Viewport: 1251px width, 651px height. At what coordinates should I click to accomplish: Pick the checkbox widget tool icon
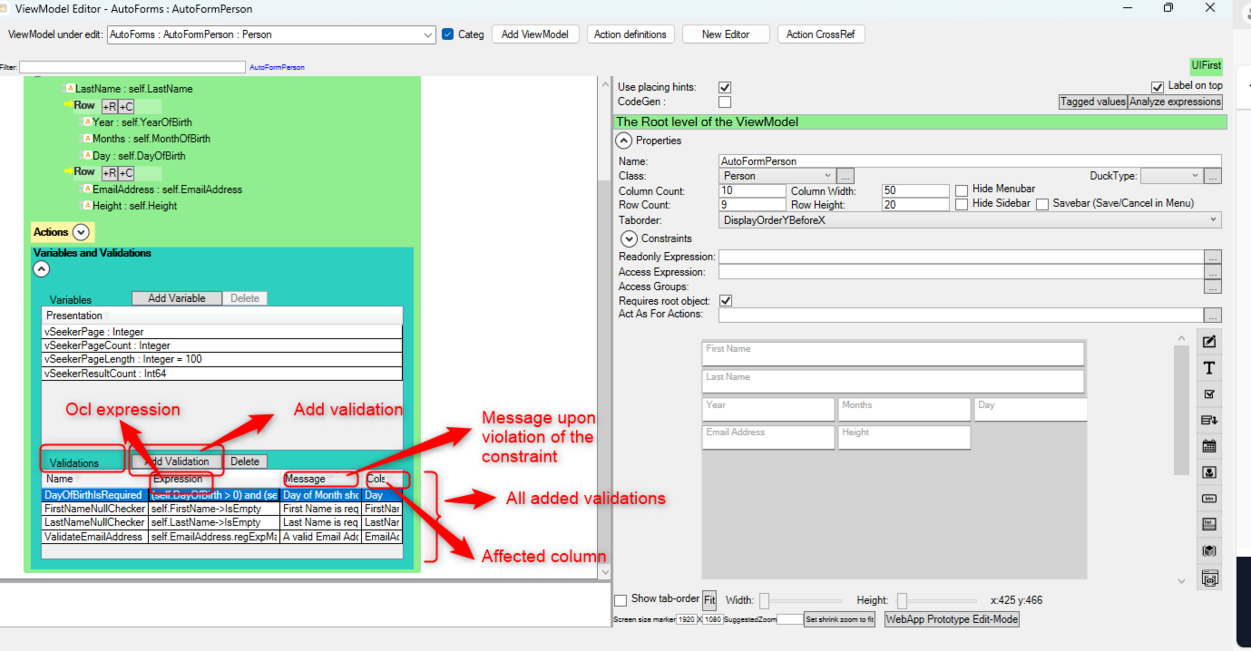(1209, 394)
